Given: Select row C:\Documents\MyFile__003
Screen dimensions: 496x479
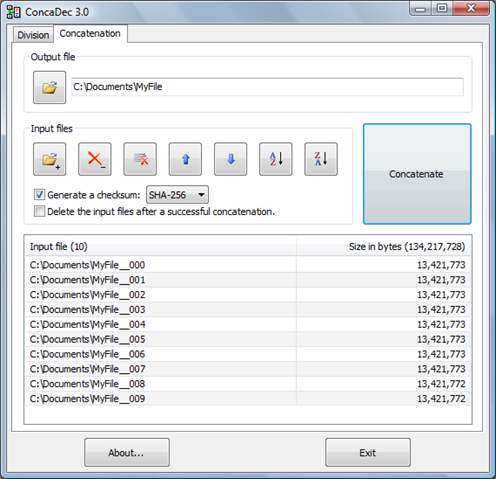Looking at the screenshot, I should point(248,309).
